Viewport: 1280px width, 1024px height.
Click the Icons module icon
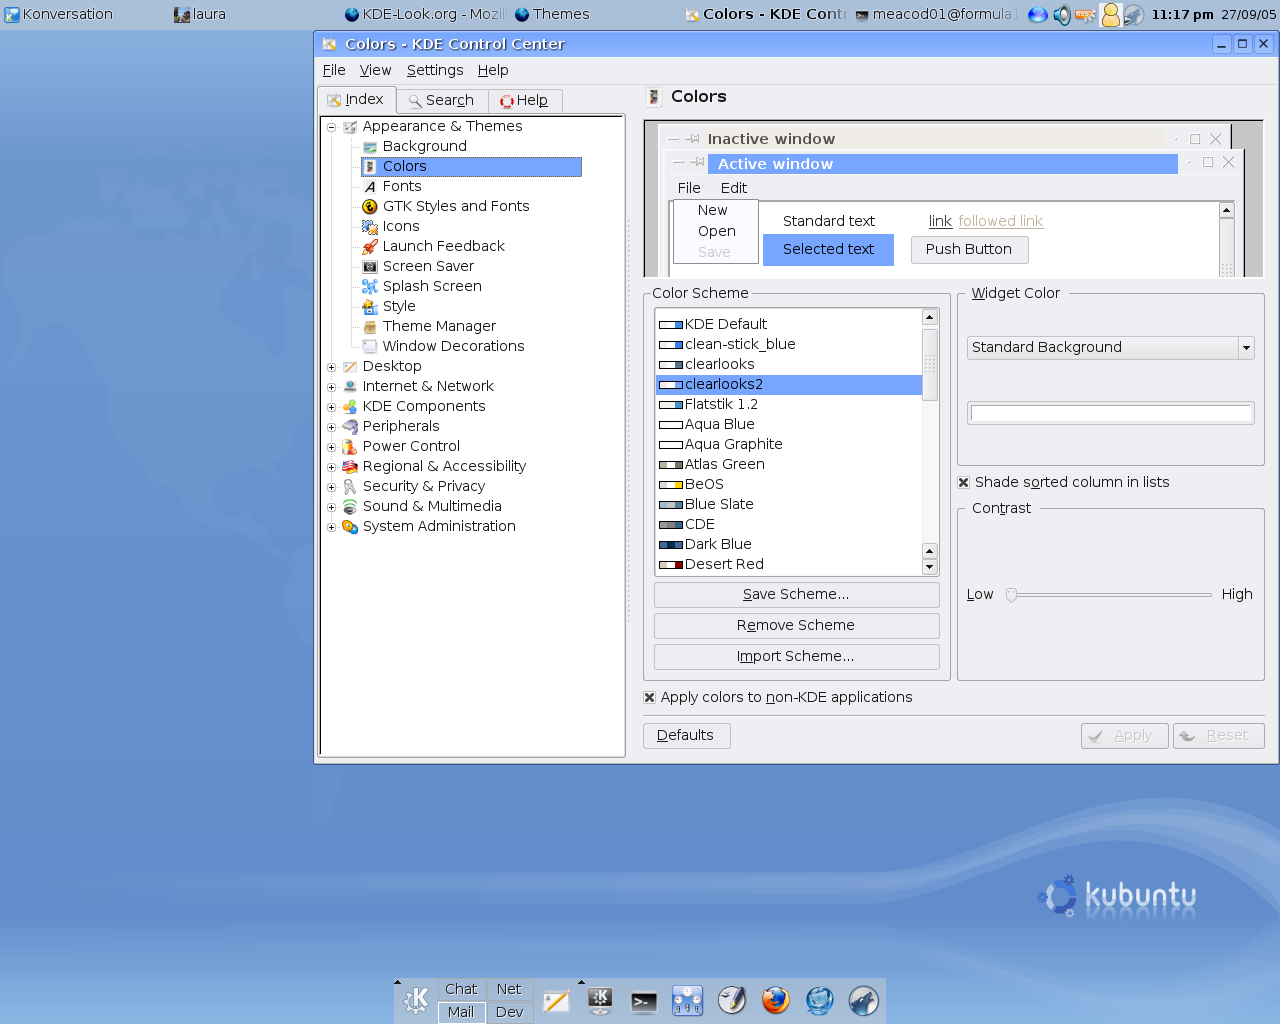[x=370, y=226]
